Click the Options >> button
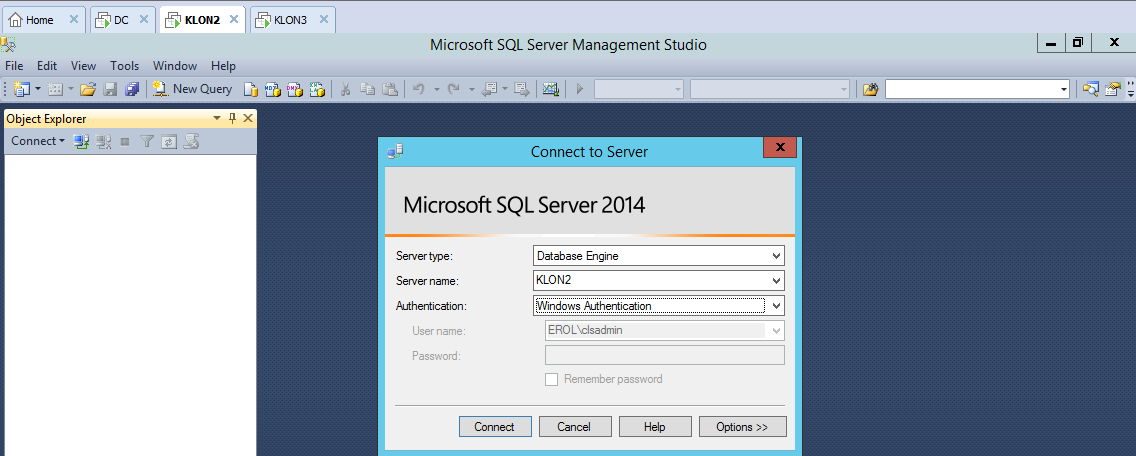This screenshot has height=456, width=1136. [x=742, y=427]
